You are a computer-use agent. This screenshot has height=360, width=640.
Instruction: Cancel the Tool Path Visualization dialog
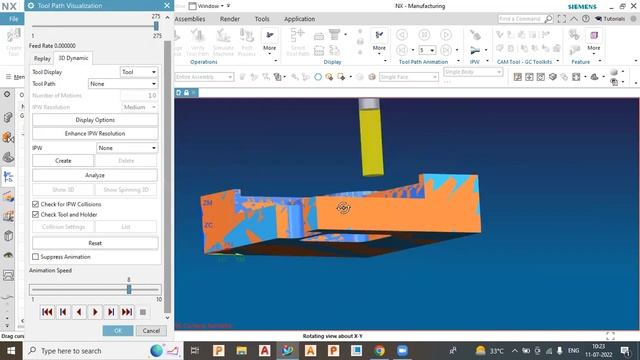[x=151, y=331]
